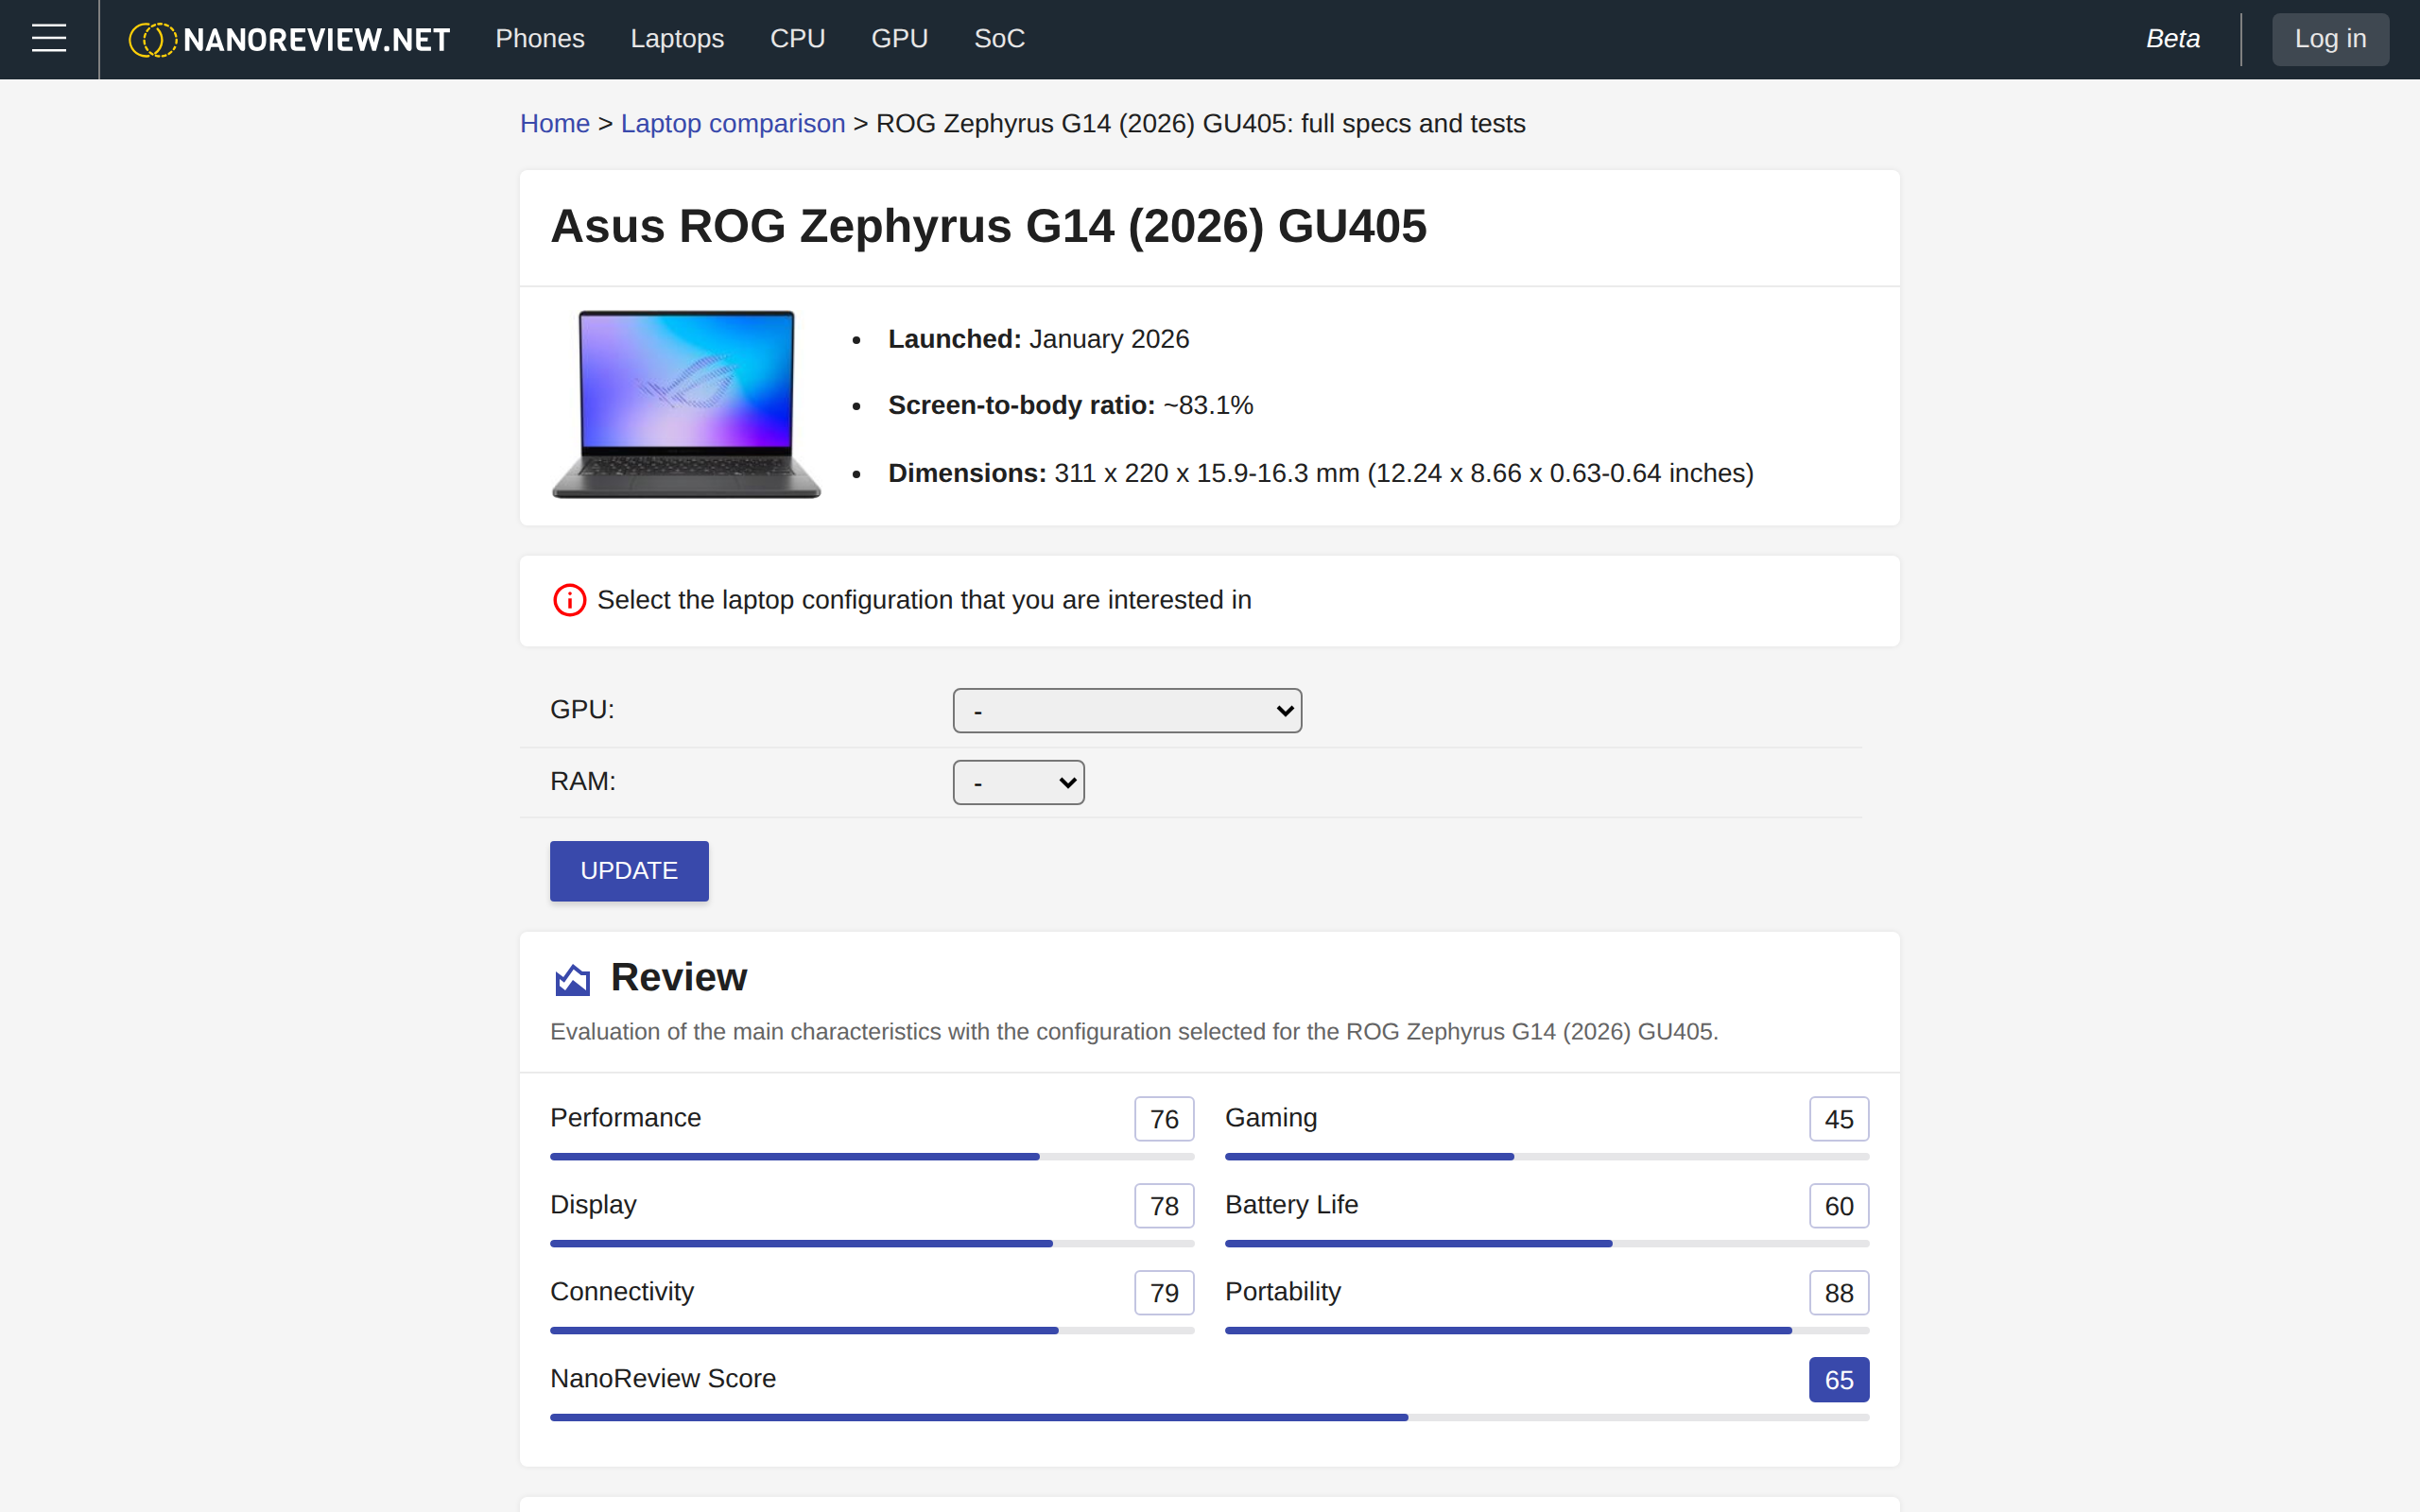Open the hamburger menu icon

pyautogui.click(x=49, y=39)
